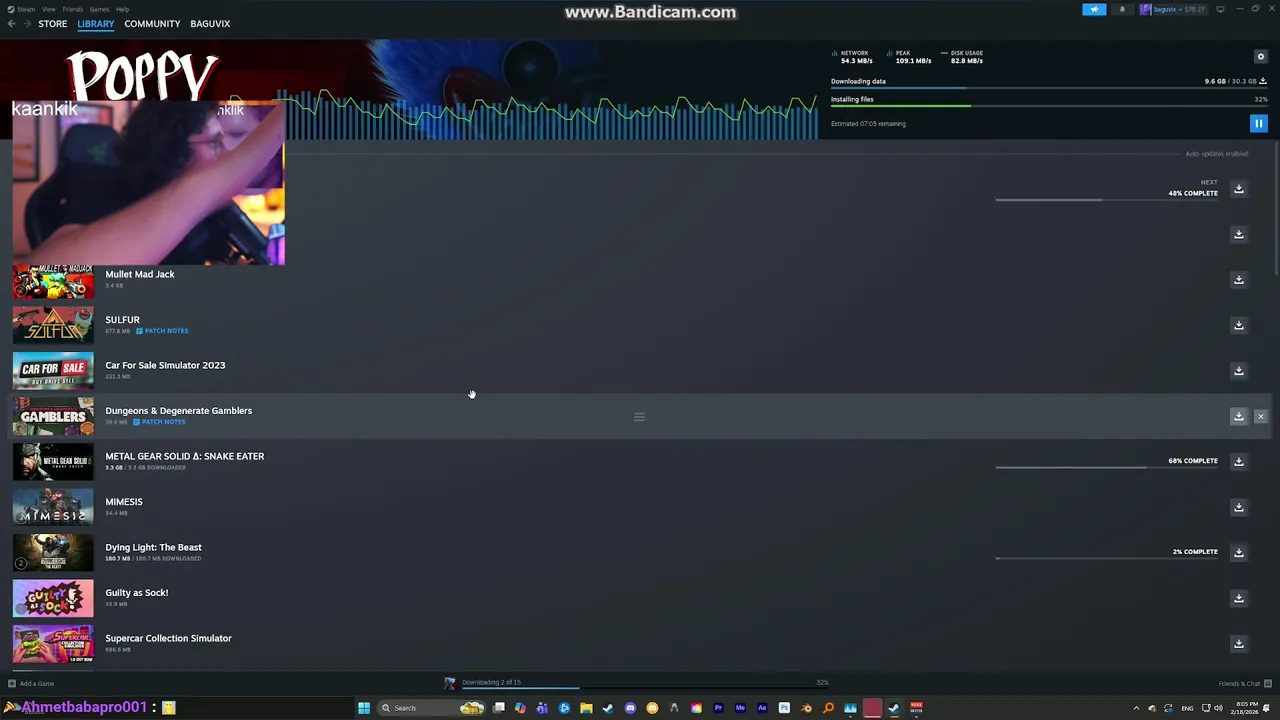This screenshot has height=720, width=1280.
Task: Open Guilty as Sock! thumbnail
Action: coord(53,599)
